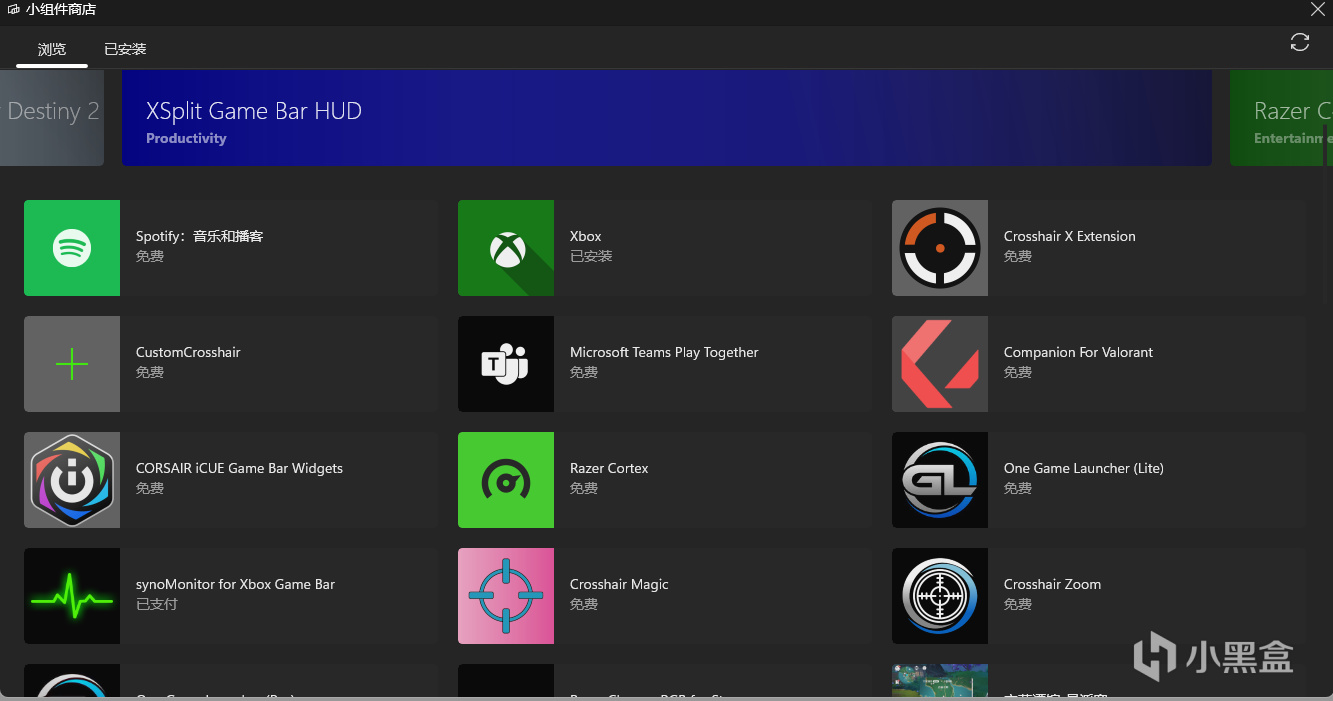
Task: Open the XSplit Game Bar HUD banner
Action: (667, 117)
